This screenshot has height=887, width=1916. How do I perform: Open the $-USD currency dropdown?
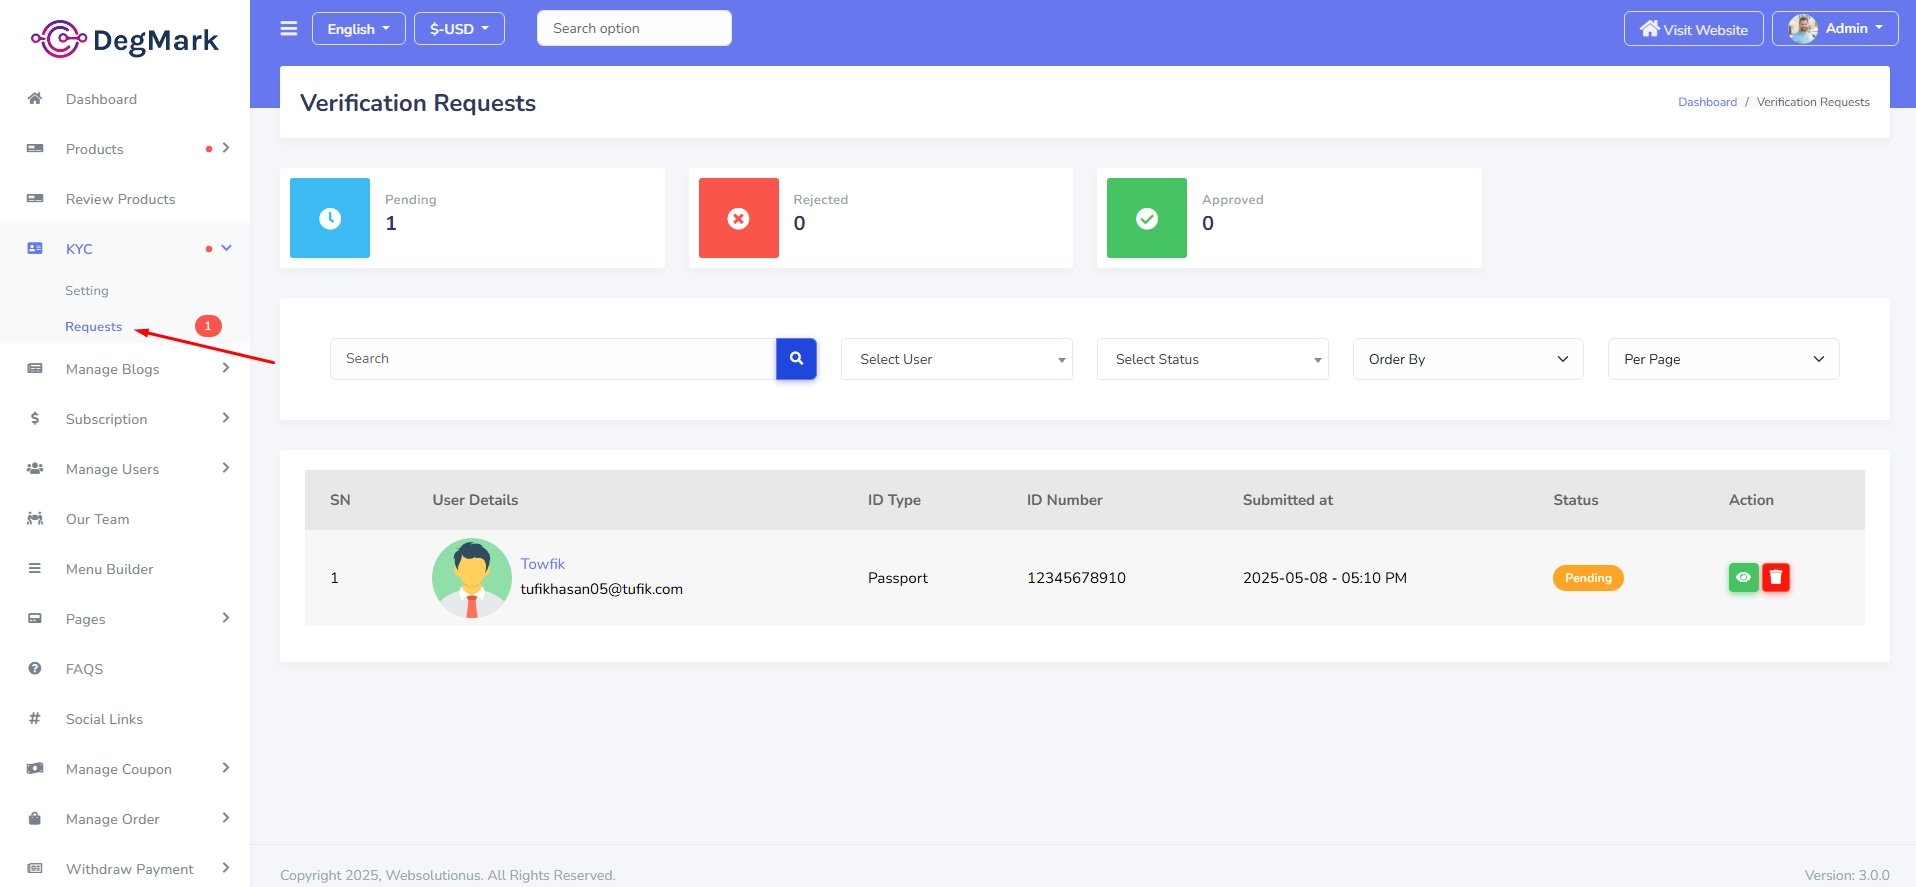tap(459, 28)
